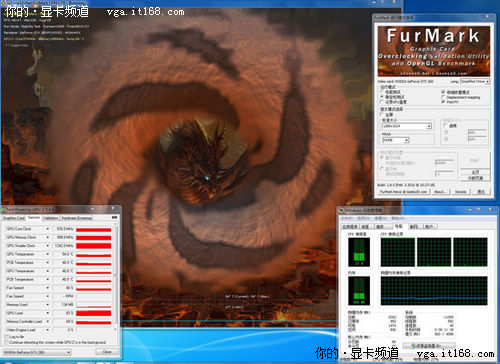Image resolution: width=500 pixels, height=364 pixels.
Task: Click the first CPU usage history graph
Action: tap(398, 252)
